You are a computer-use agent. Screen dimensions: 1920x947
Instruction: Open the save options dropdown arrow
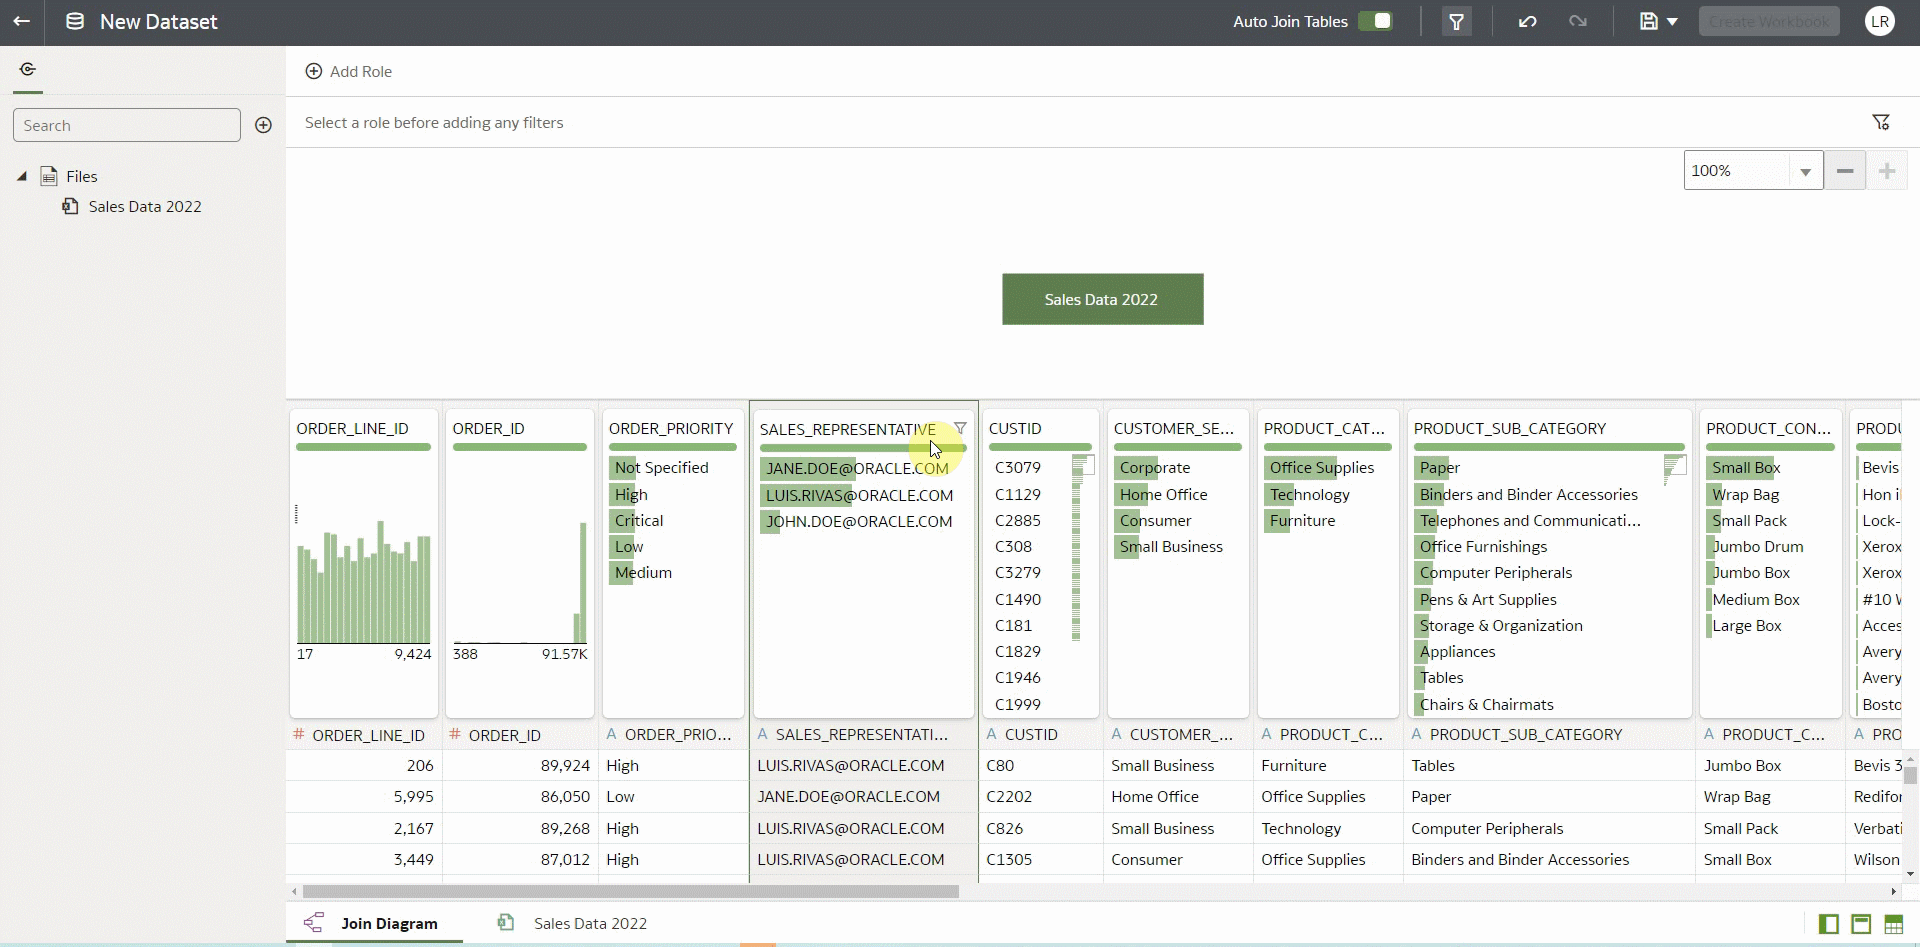tap(1671, 21)
